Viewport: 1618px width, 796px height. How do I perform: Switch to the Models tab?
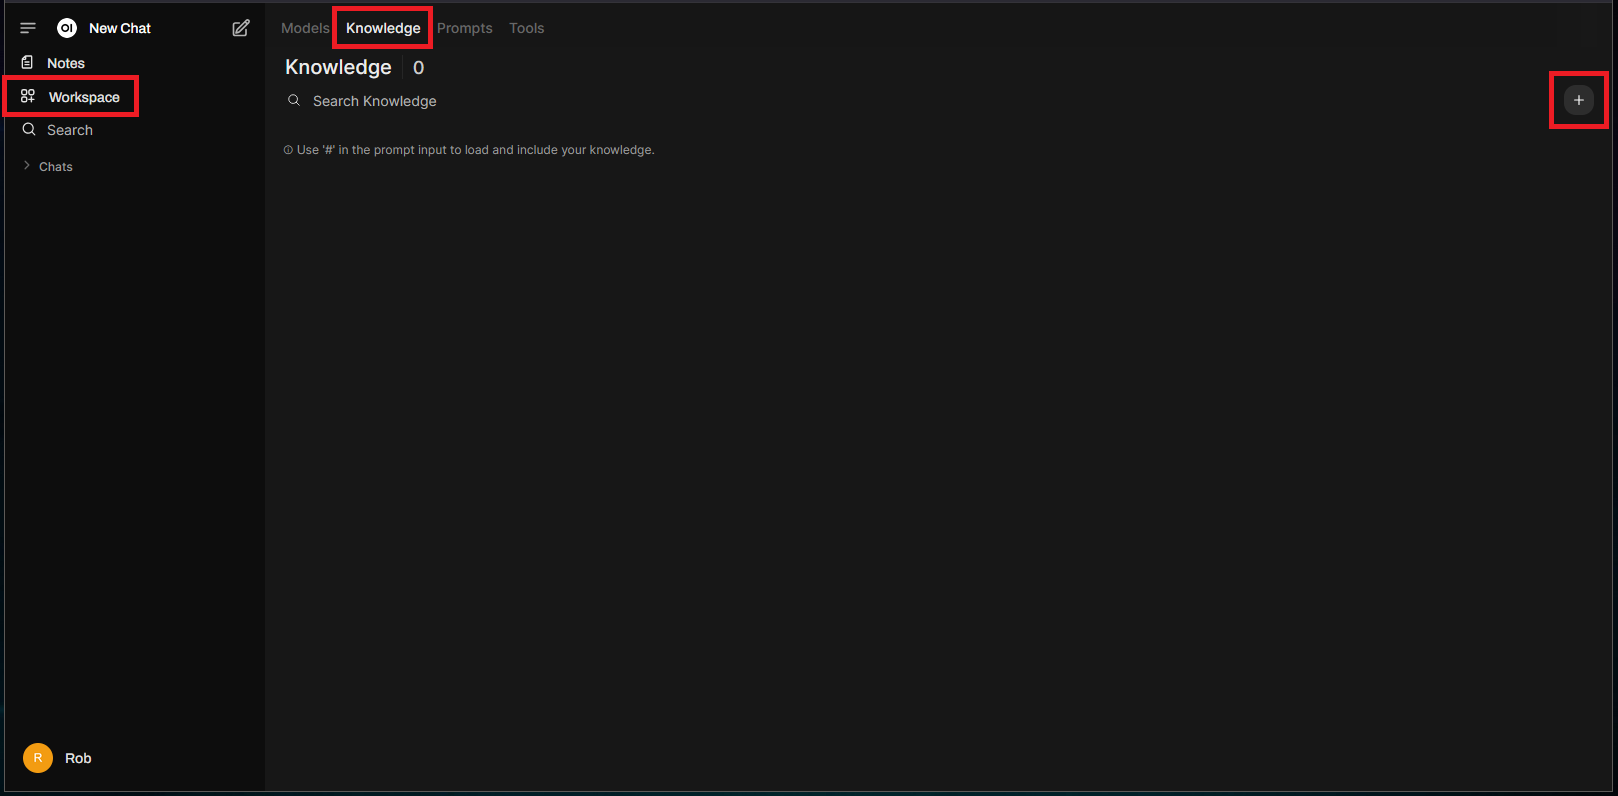(x=305, y=28)
